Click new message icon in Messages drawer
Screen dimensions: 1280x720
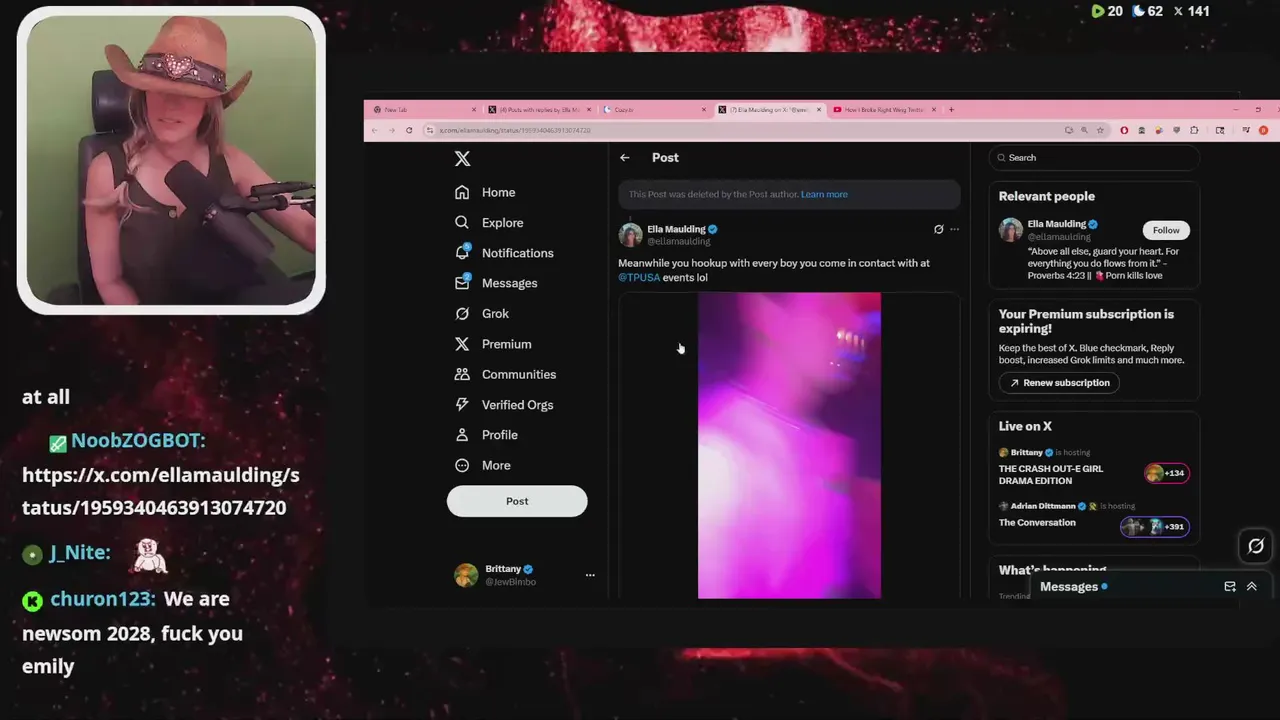[x=1230, y=587]
